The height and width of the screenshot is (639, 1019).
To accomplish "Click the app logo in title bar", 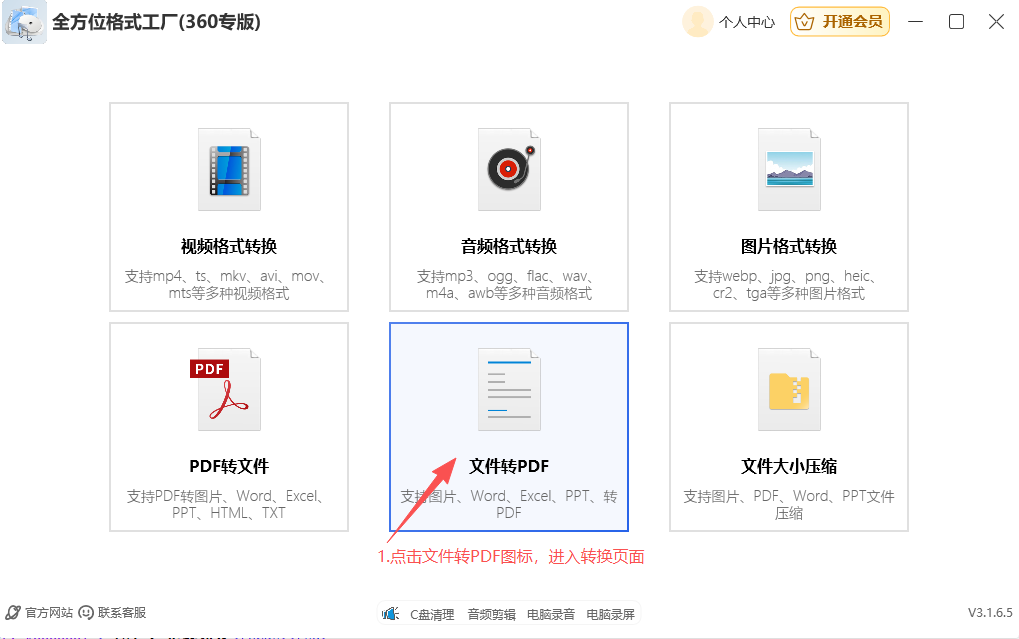I will pos(24,22).
